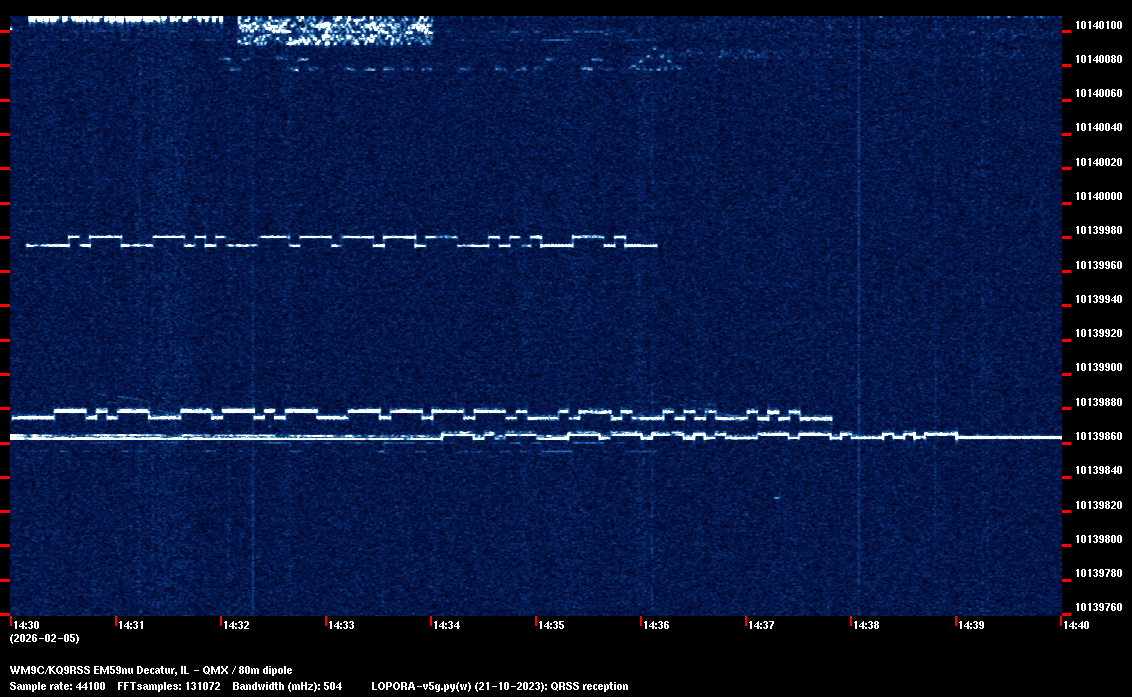Click the WM9C/KQ9RSS station description text
The image size is (1132, 697).
(x=151, y=670)
